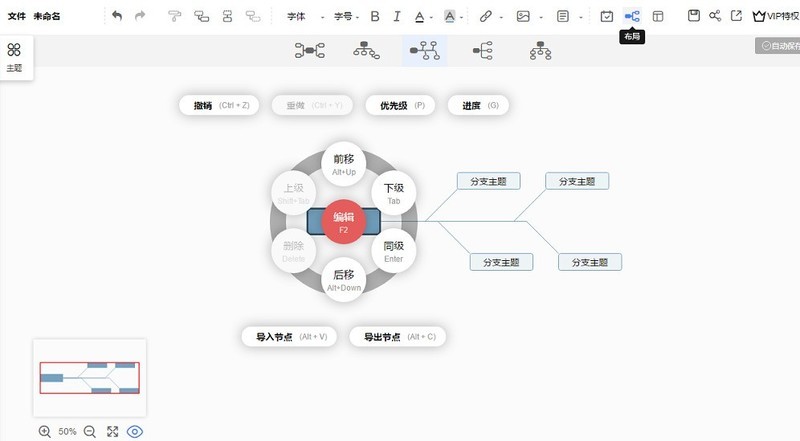
Task: Select the format painter icon
Action: [174, 16]
